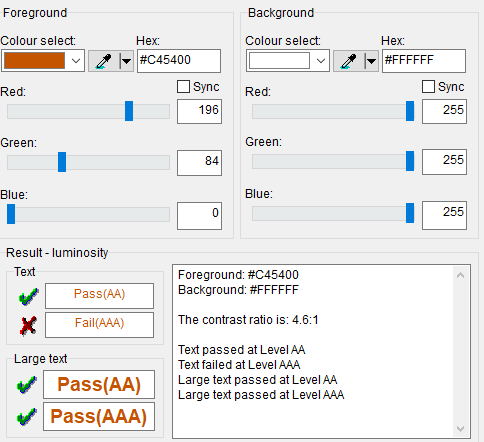The height and width of the screenshot is (442, 484).
Task: Click the foreground Hex field #C45400
Action: point(179,61)
